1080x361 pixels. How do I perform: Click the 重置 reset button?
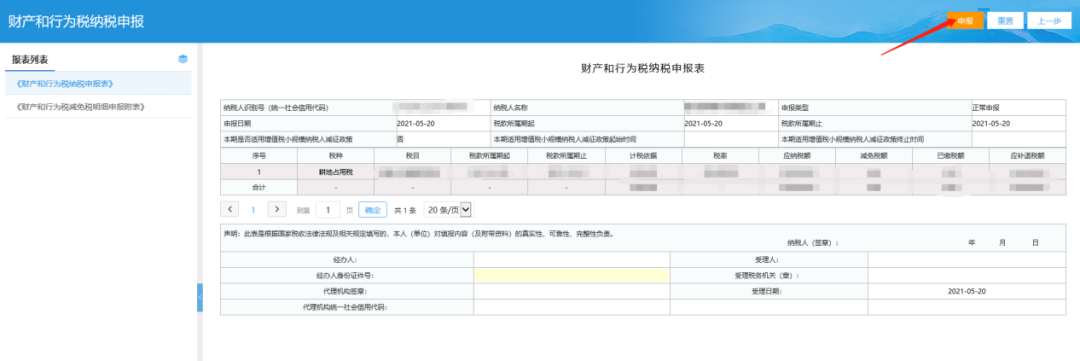1005,21
